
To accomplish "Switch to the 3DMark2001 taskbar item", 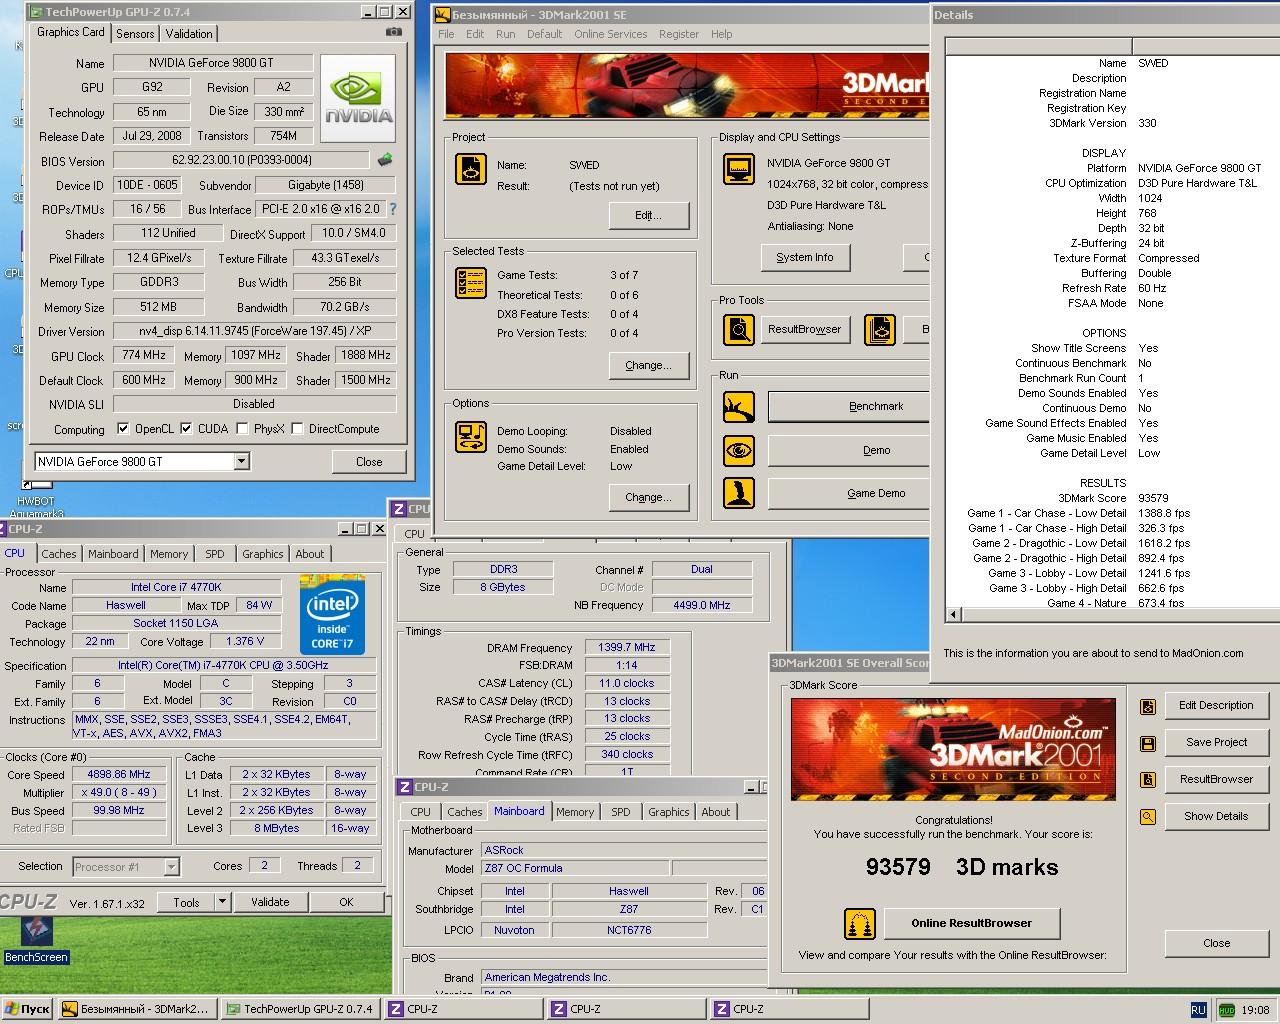I will tap(138, 1009).
